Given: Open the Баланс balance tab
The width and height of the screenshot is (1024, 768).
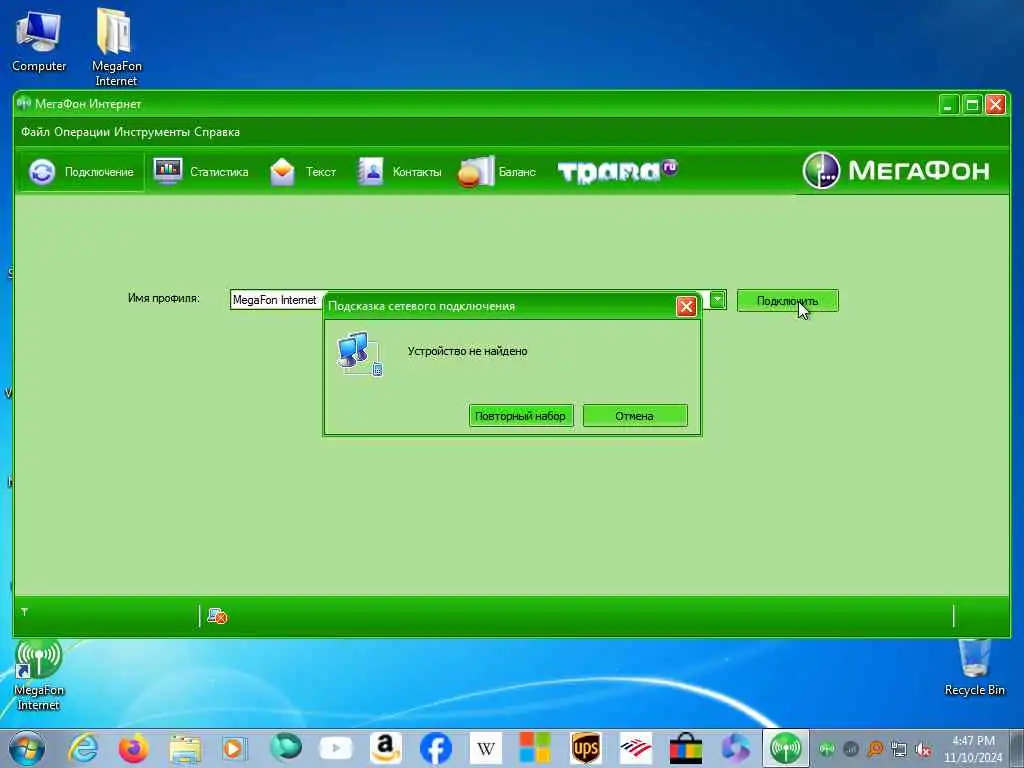Looking at the screenshot, I should point(497,172).
